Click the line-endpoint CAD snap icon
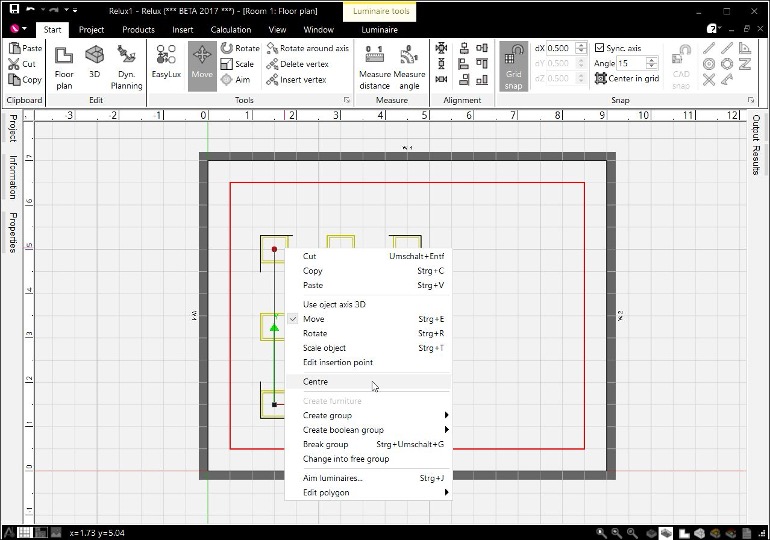This screenshot has width=770, height=540. (709, 48)
